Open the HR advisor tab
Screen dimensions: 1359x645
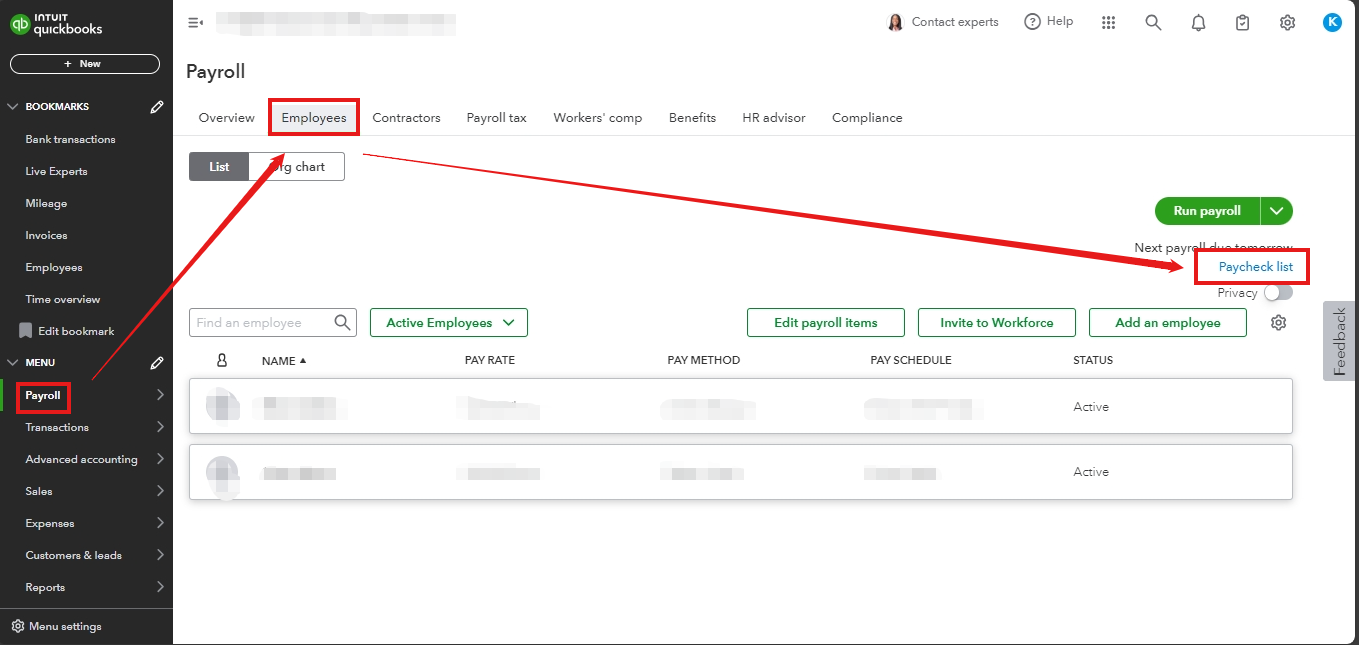point(774,118)
